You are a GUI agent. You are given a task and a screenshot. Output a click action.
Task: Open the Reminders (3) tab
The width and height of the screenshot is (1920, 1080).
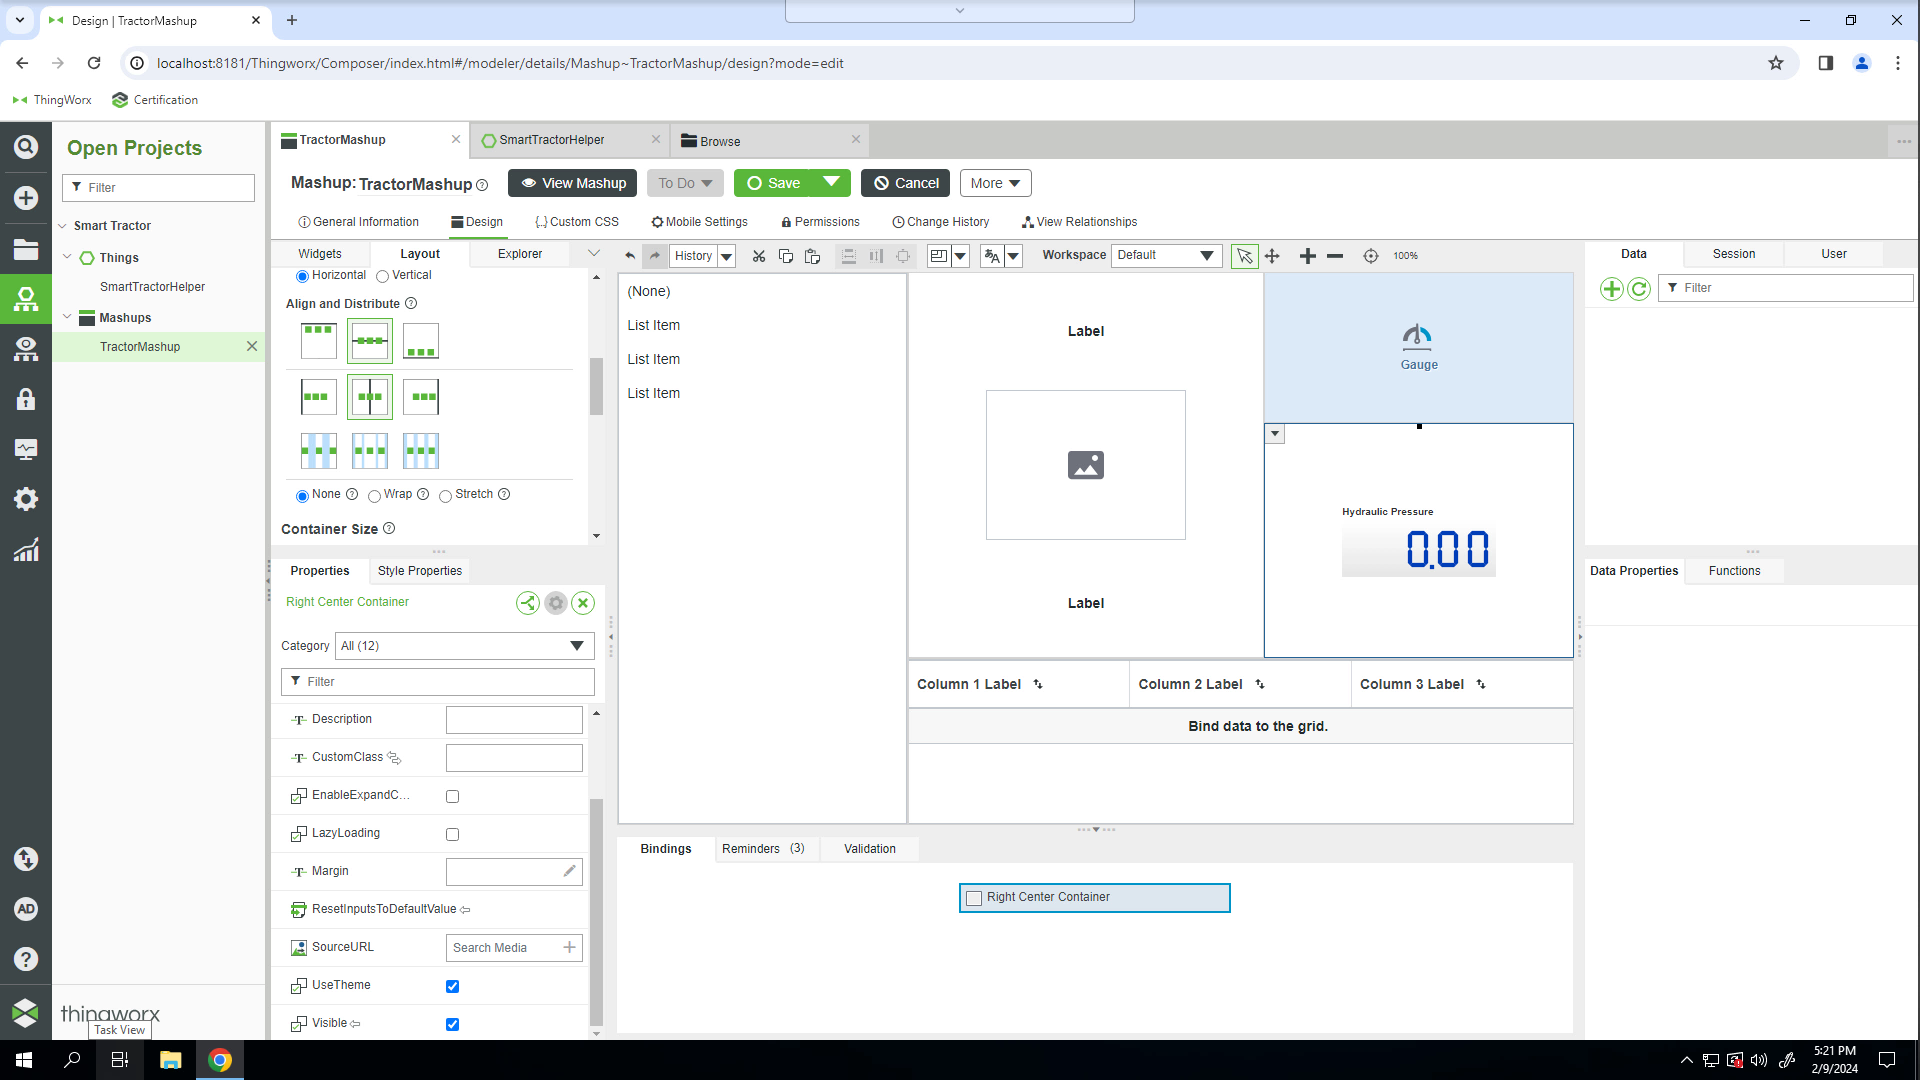(763, 849)
